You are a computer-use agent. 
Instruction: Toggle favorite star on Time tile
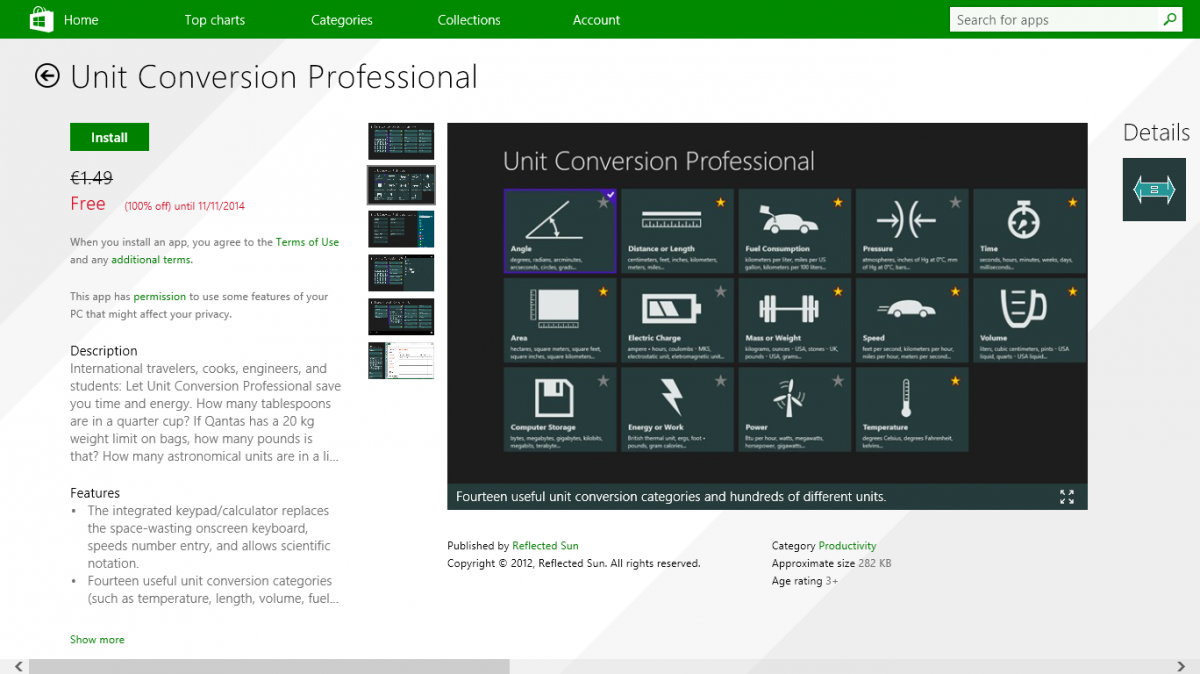tap(1073, 202)
